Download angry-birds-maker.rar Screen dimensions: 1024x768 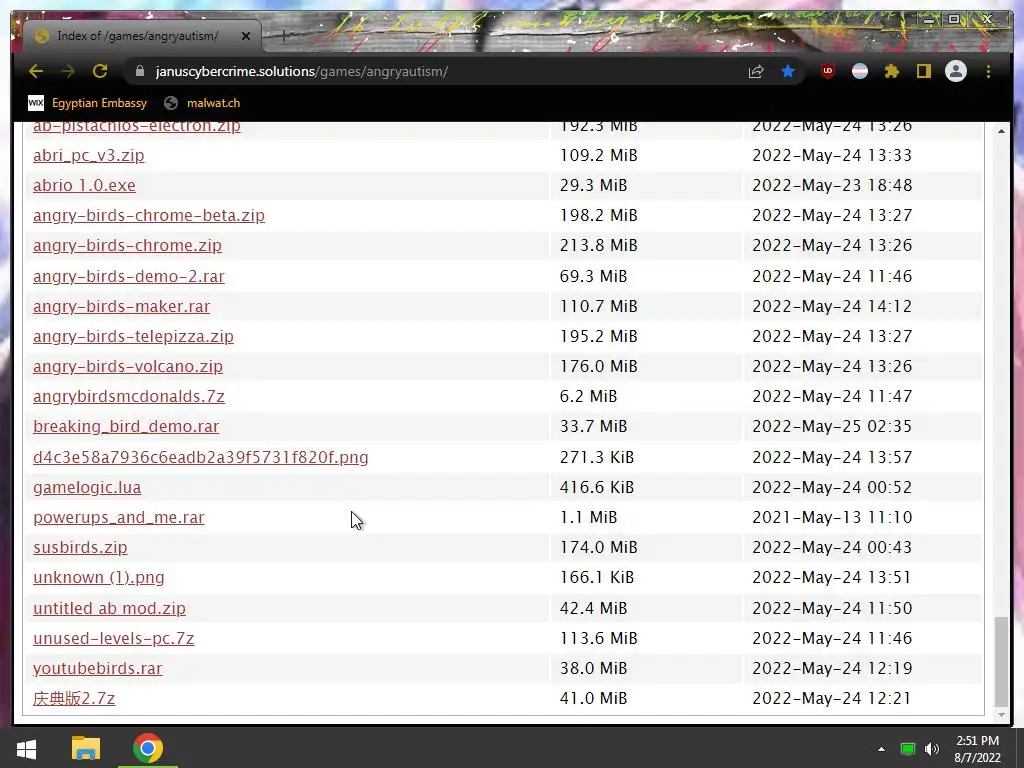[121, 306]
